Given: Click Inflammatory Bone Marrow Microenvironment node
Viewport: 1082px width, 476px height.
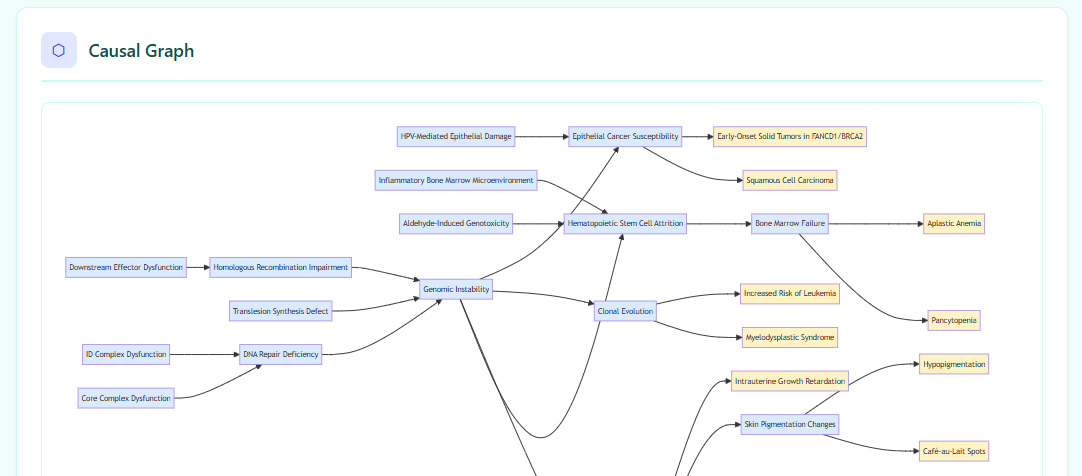Looking at the screenshot, I should (x=456, y=181).
